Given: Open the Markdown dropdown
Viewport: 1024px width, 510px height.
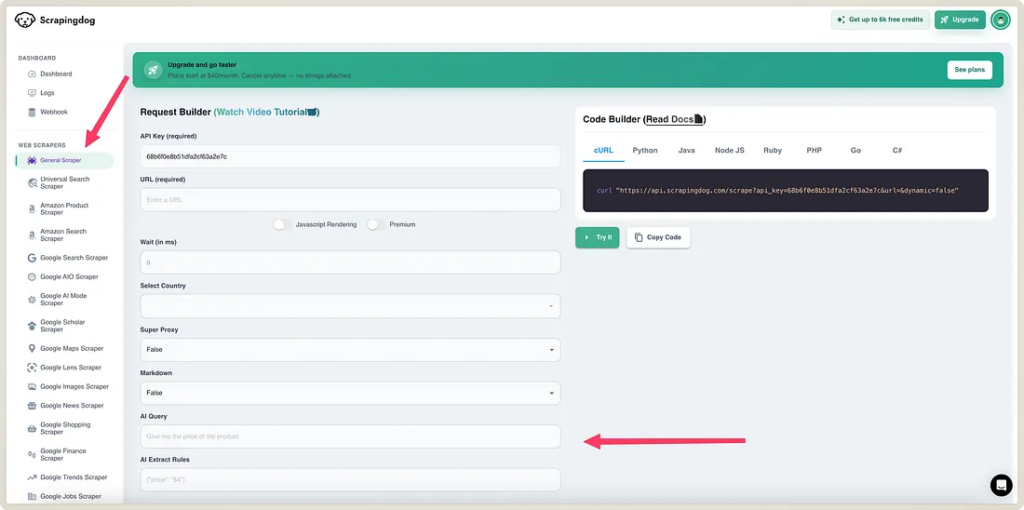Looking at the screenshot, I should [350, 393].
